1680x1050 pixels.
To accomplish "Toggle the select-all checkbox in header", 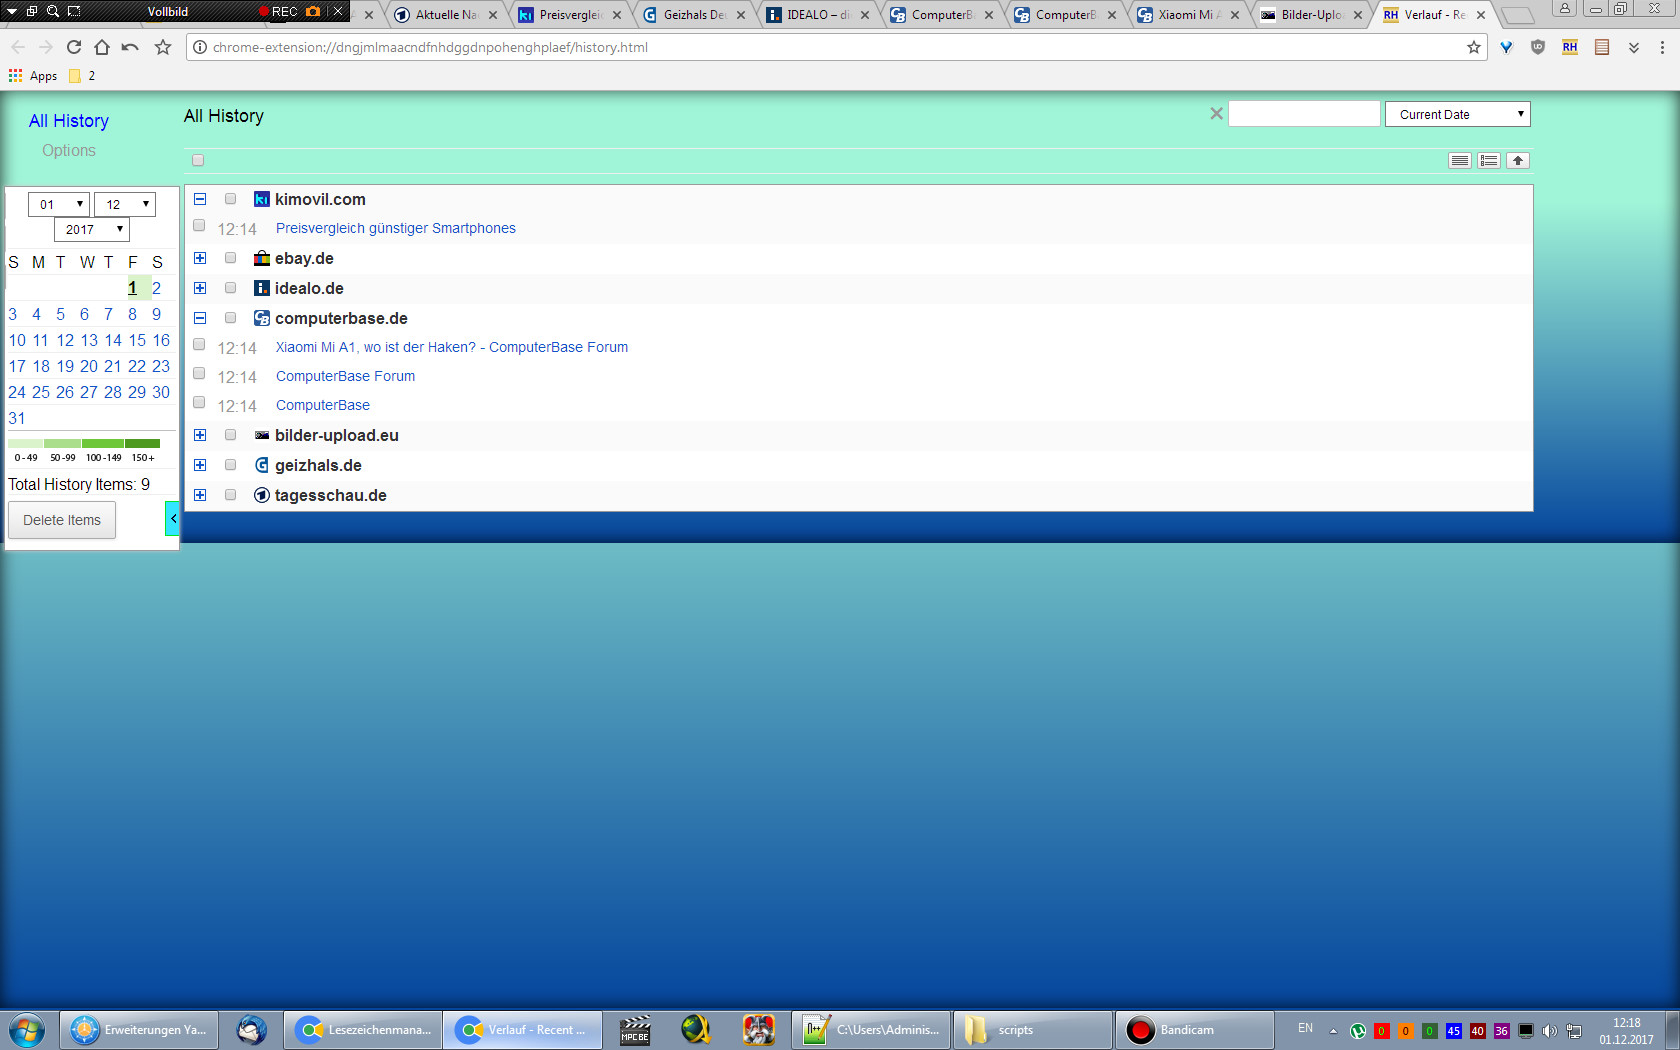I will [x=198, y=160].
